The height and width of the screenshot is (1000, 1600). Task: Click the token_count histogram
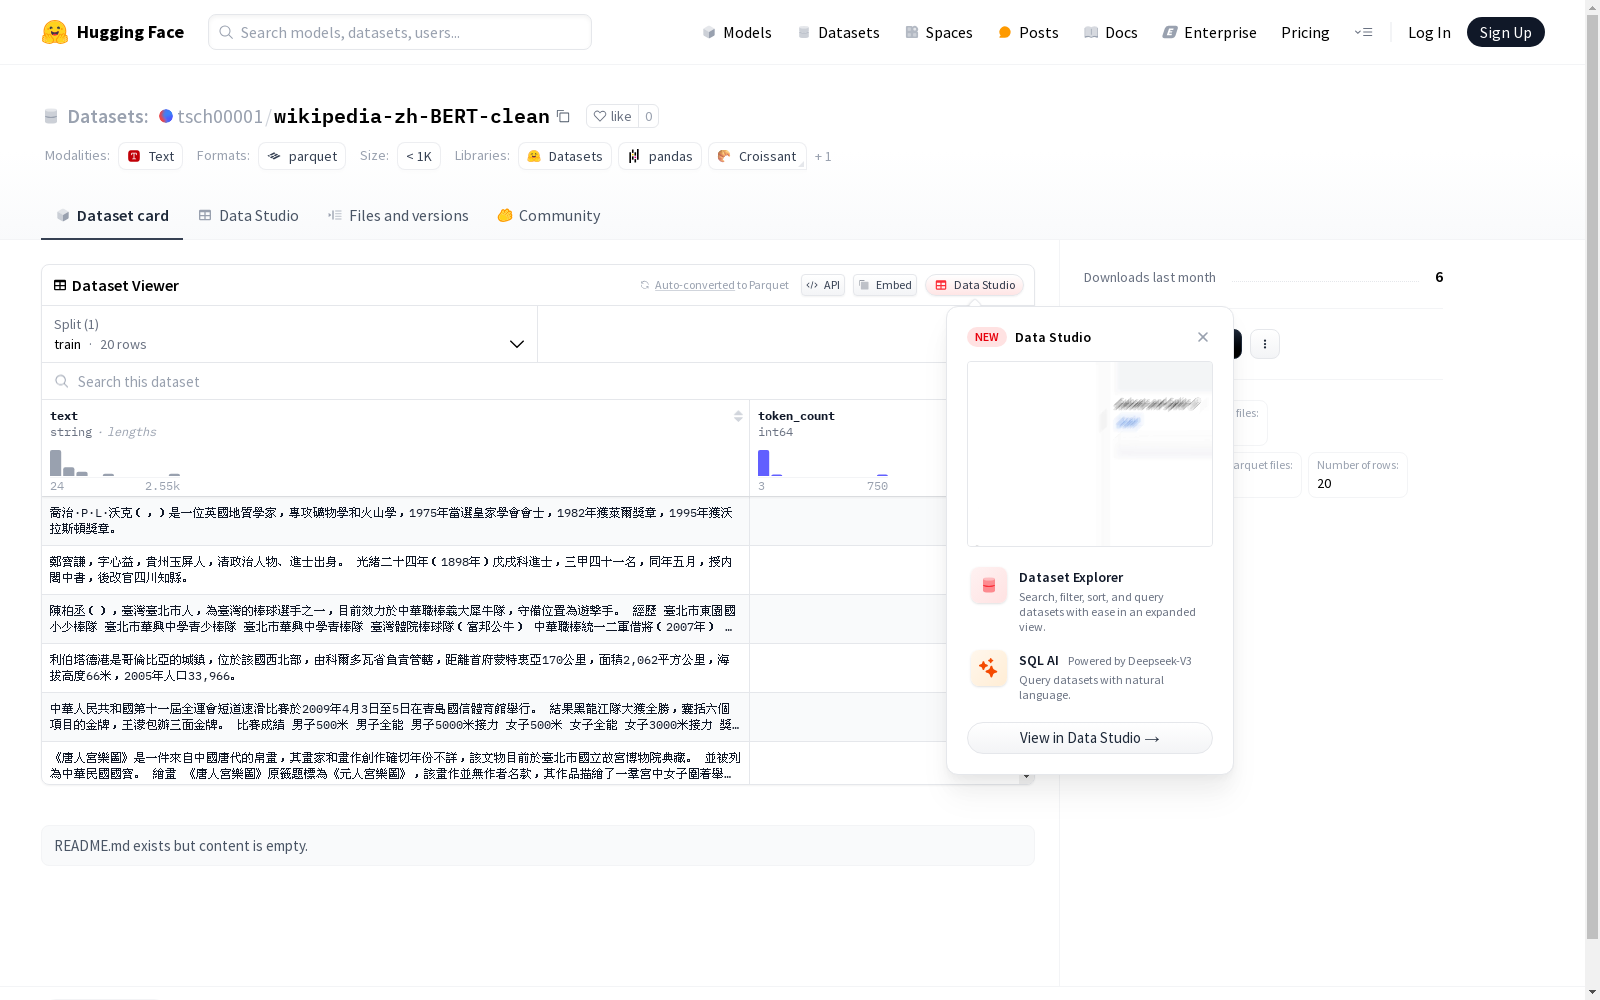click(x=823, y=463)
